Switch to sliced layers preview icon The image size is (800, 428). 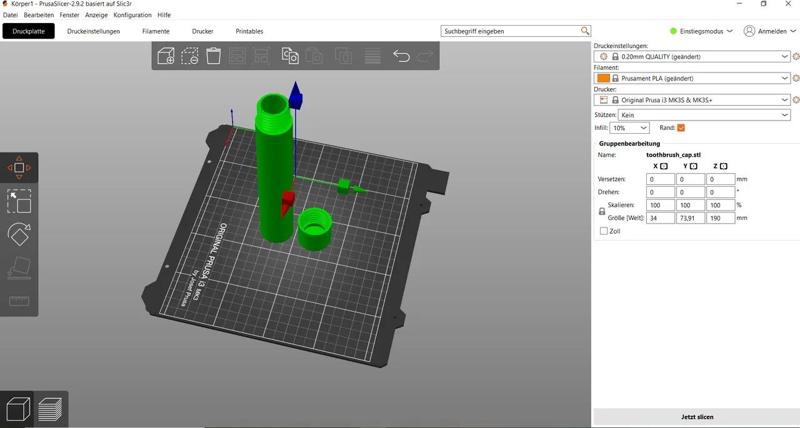[x=50, y=409]
